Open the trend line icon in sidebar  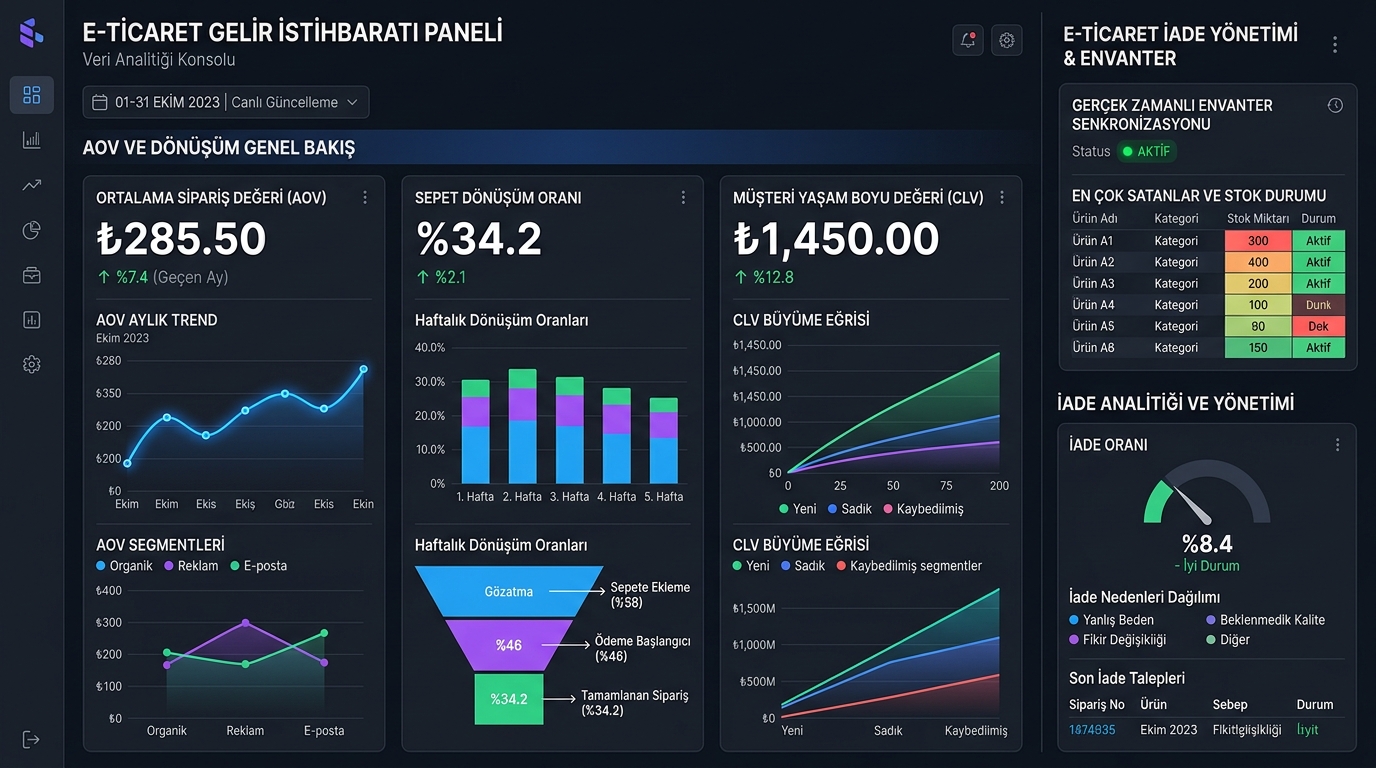[x=31, y=185]
